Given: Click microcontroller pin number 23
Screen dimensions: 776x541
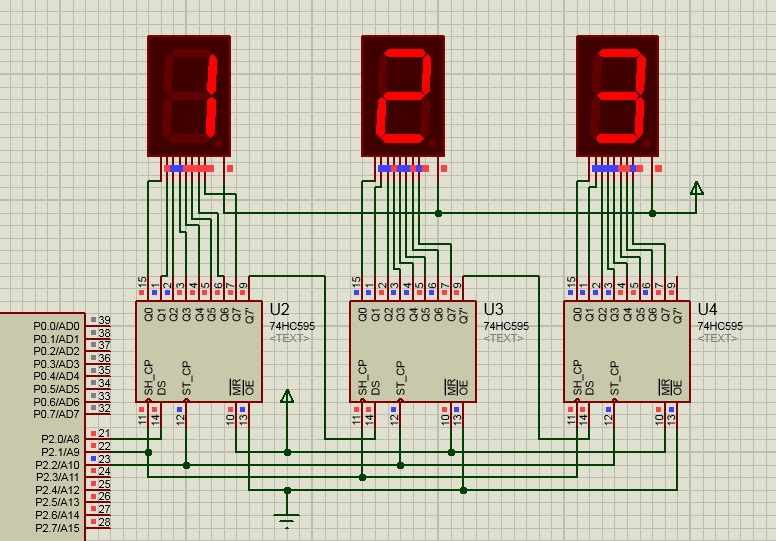Looking at the screenshot, I should tap(104, 459).
